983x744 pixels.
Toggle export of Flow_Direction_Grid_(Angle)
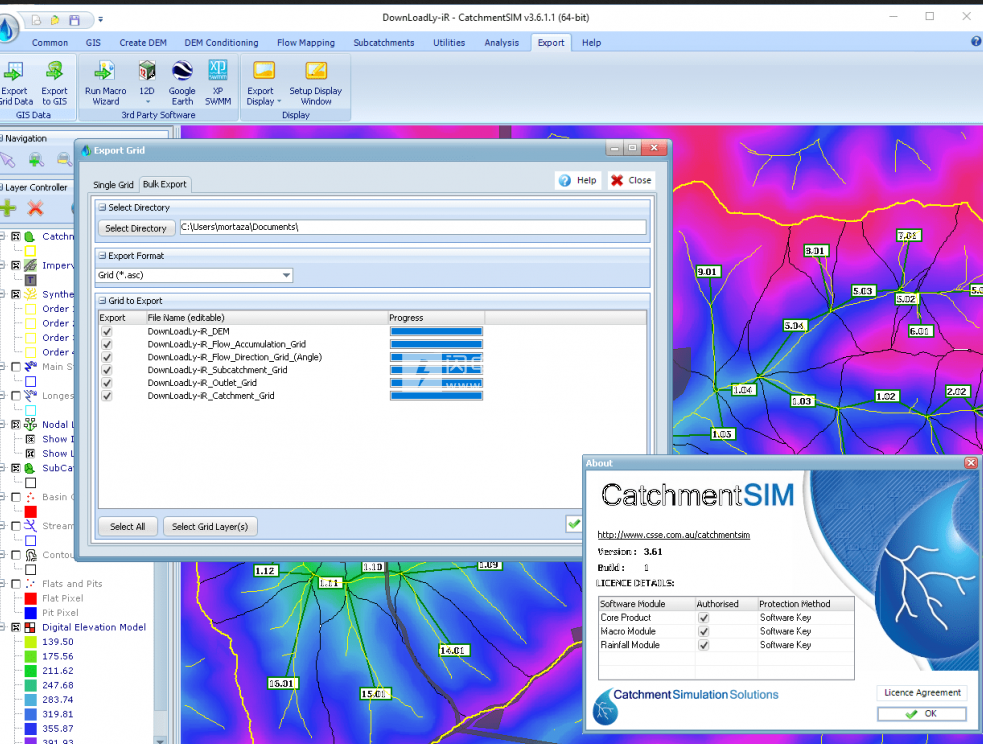click(x=107, y=357)
